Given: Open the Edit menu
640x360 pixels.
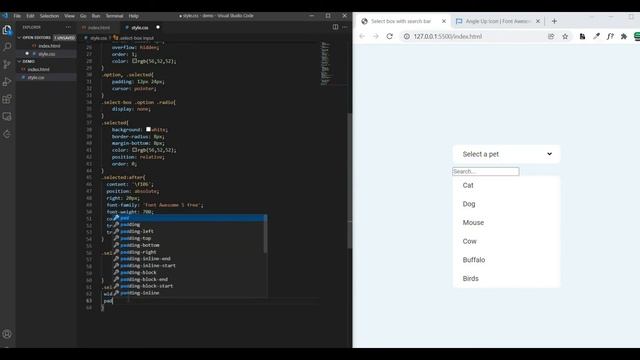Looking at the screenshot, I should (x=30, y=16).
